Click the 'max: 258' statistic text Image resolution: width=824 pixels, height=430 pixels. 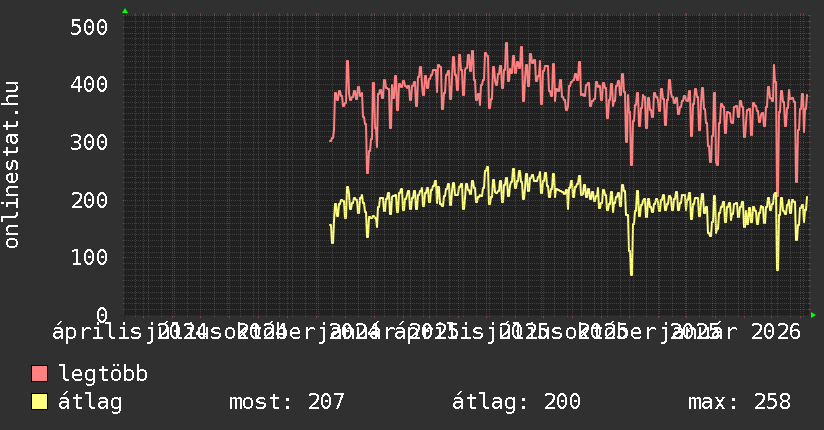739,403
